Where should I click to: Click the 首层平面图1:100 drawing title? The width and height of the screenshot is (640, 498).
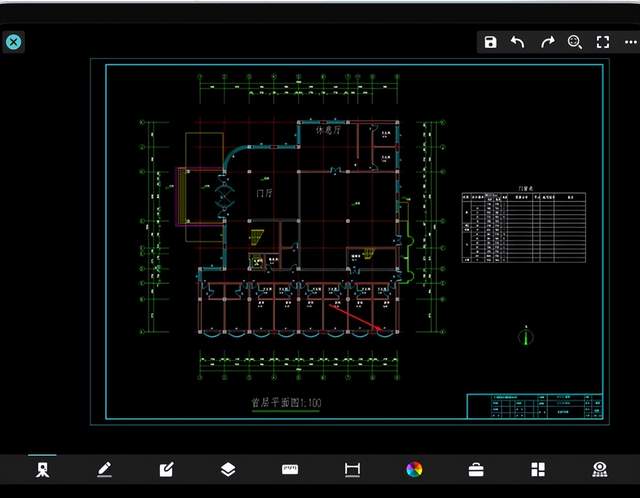(x=286, y=403)
